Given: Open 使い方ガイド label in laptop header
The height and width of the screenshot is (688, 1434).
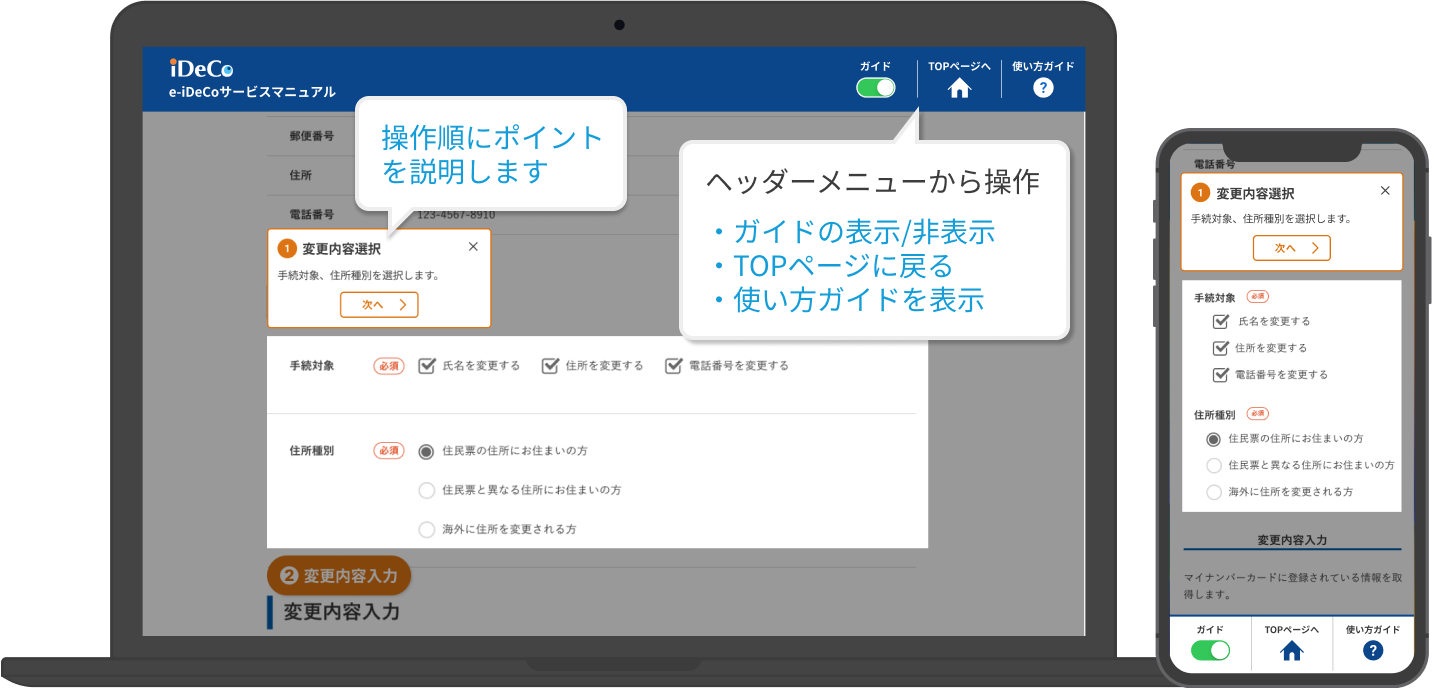Looking at the screenshot, I should click(1043, 67).
